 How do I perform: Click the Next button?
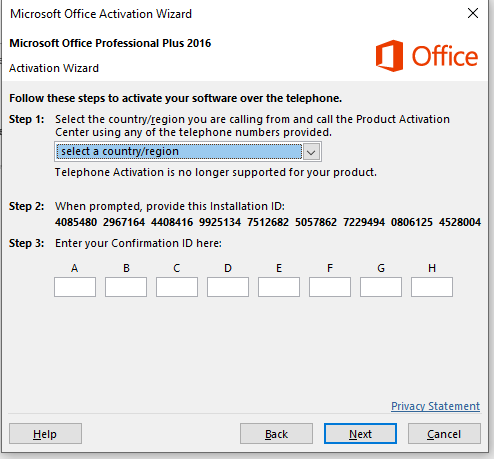click(x=360, y=434)
